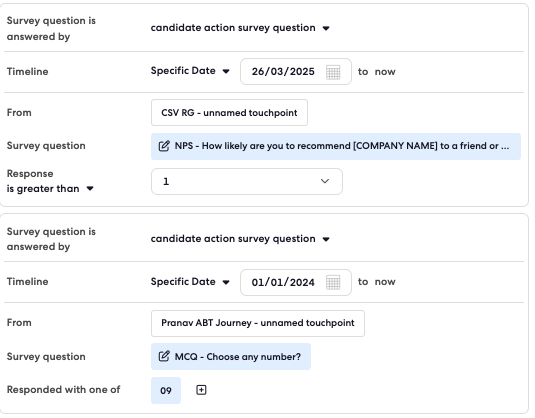Select the Pranav ABT Journey touchpoint field
Image resolution: width=535 pixels, height=418 pixels.
(258, 323)
